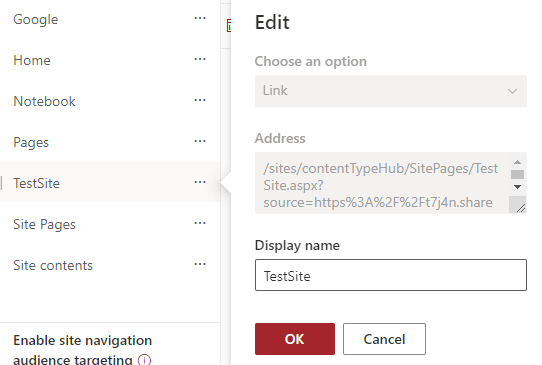Open the ellipsis menu for Google
The height and width of the screenshot is (365, 542).
[200, 18]
